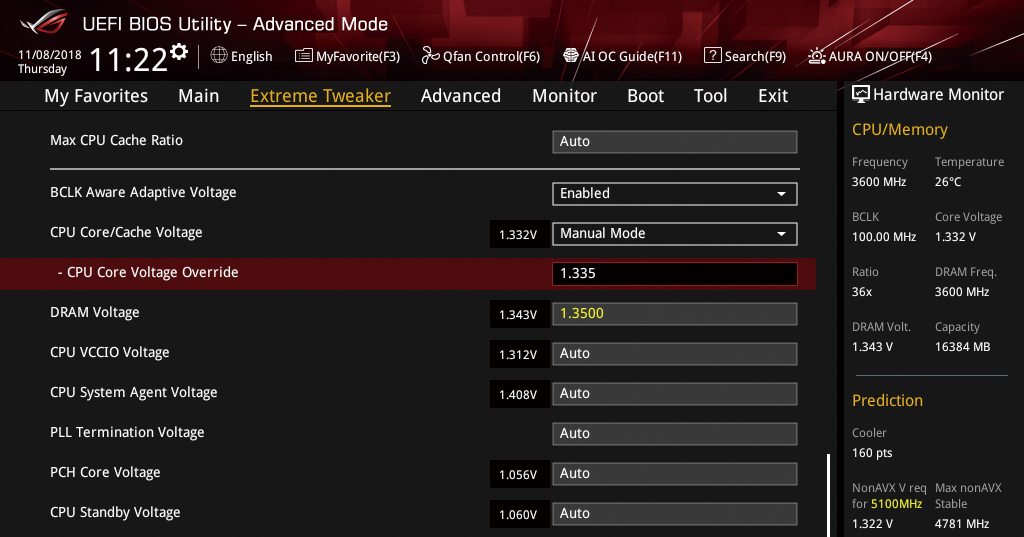Screen dimensions: 1024x537
Task: Click Max CPU Cache Ratio Auto field
Action: click(675, 142)
